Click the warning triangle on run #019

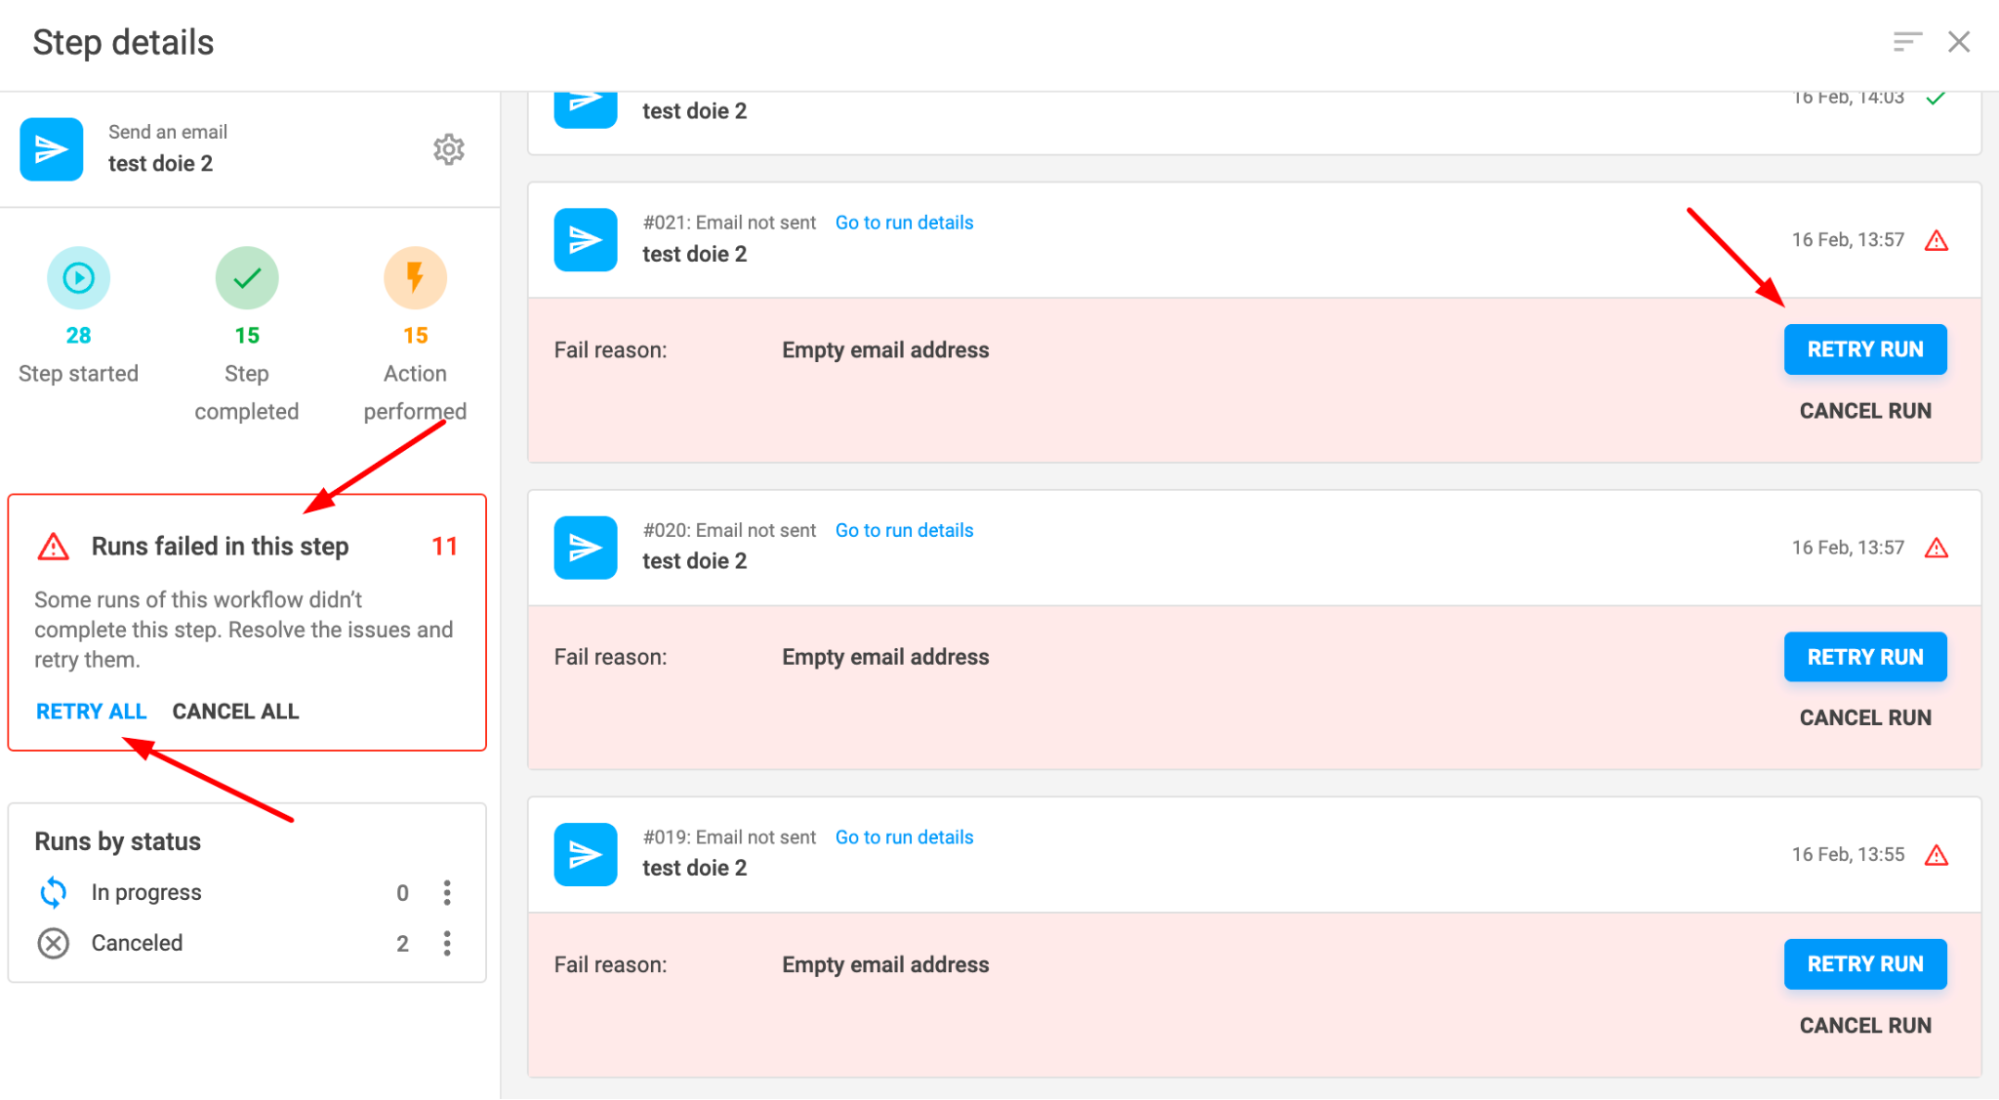[x=1937, y=855]
